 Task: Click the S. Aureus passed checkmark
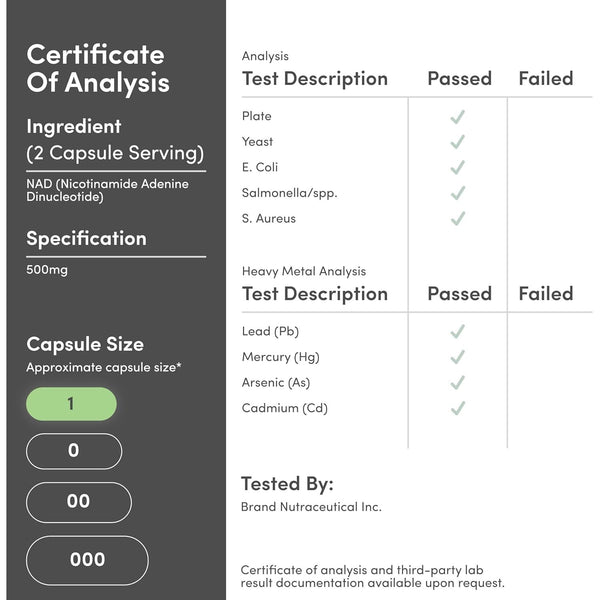click(x=458, y=218)
